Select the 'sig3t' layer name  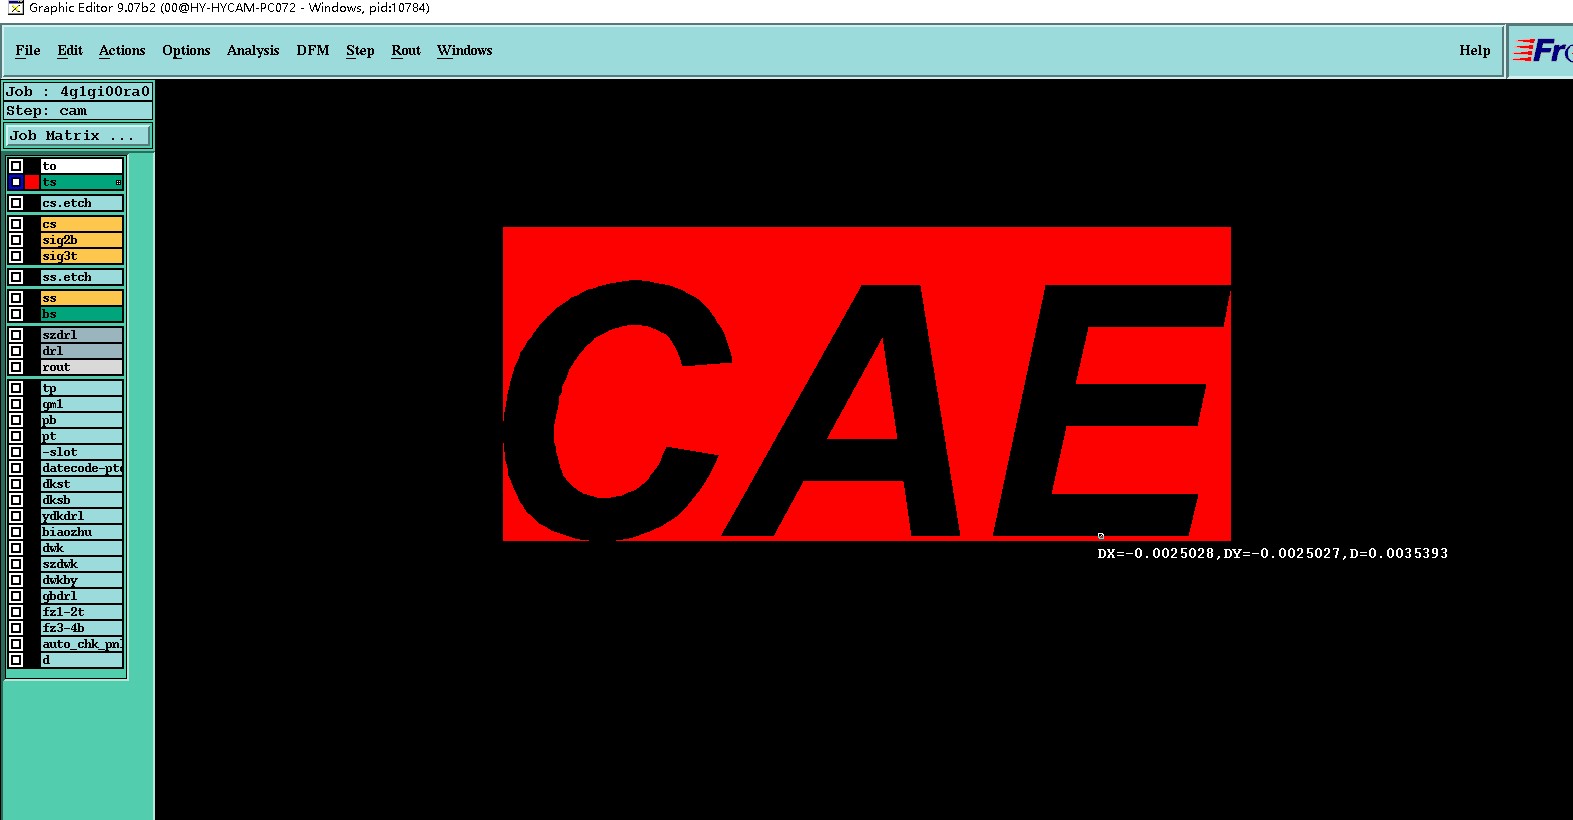pyautogui.click(x=82, y=256)
